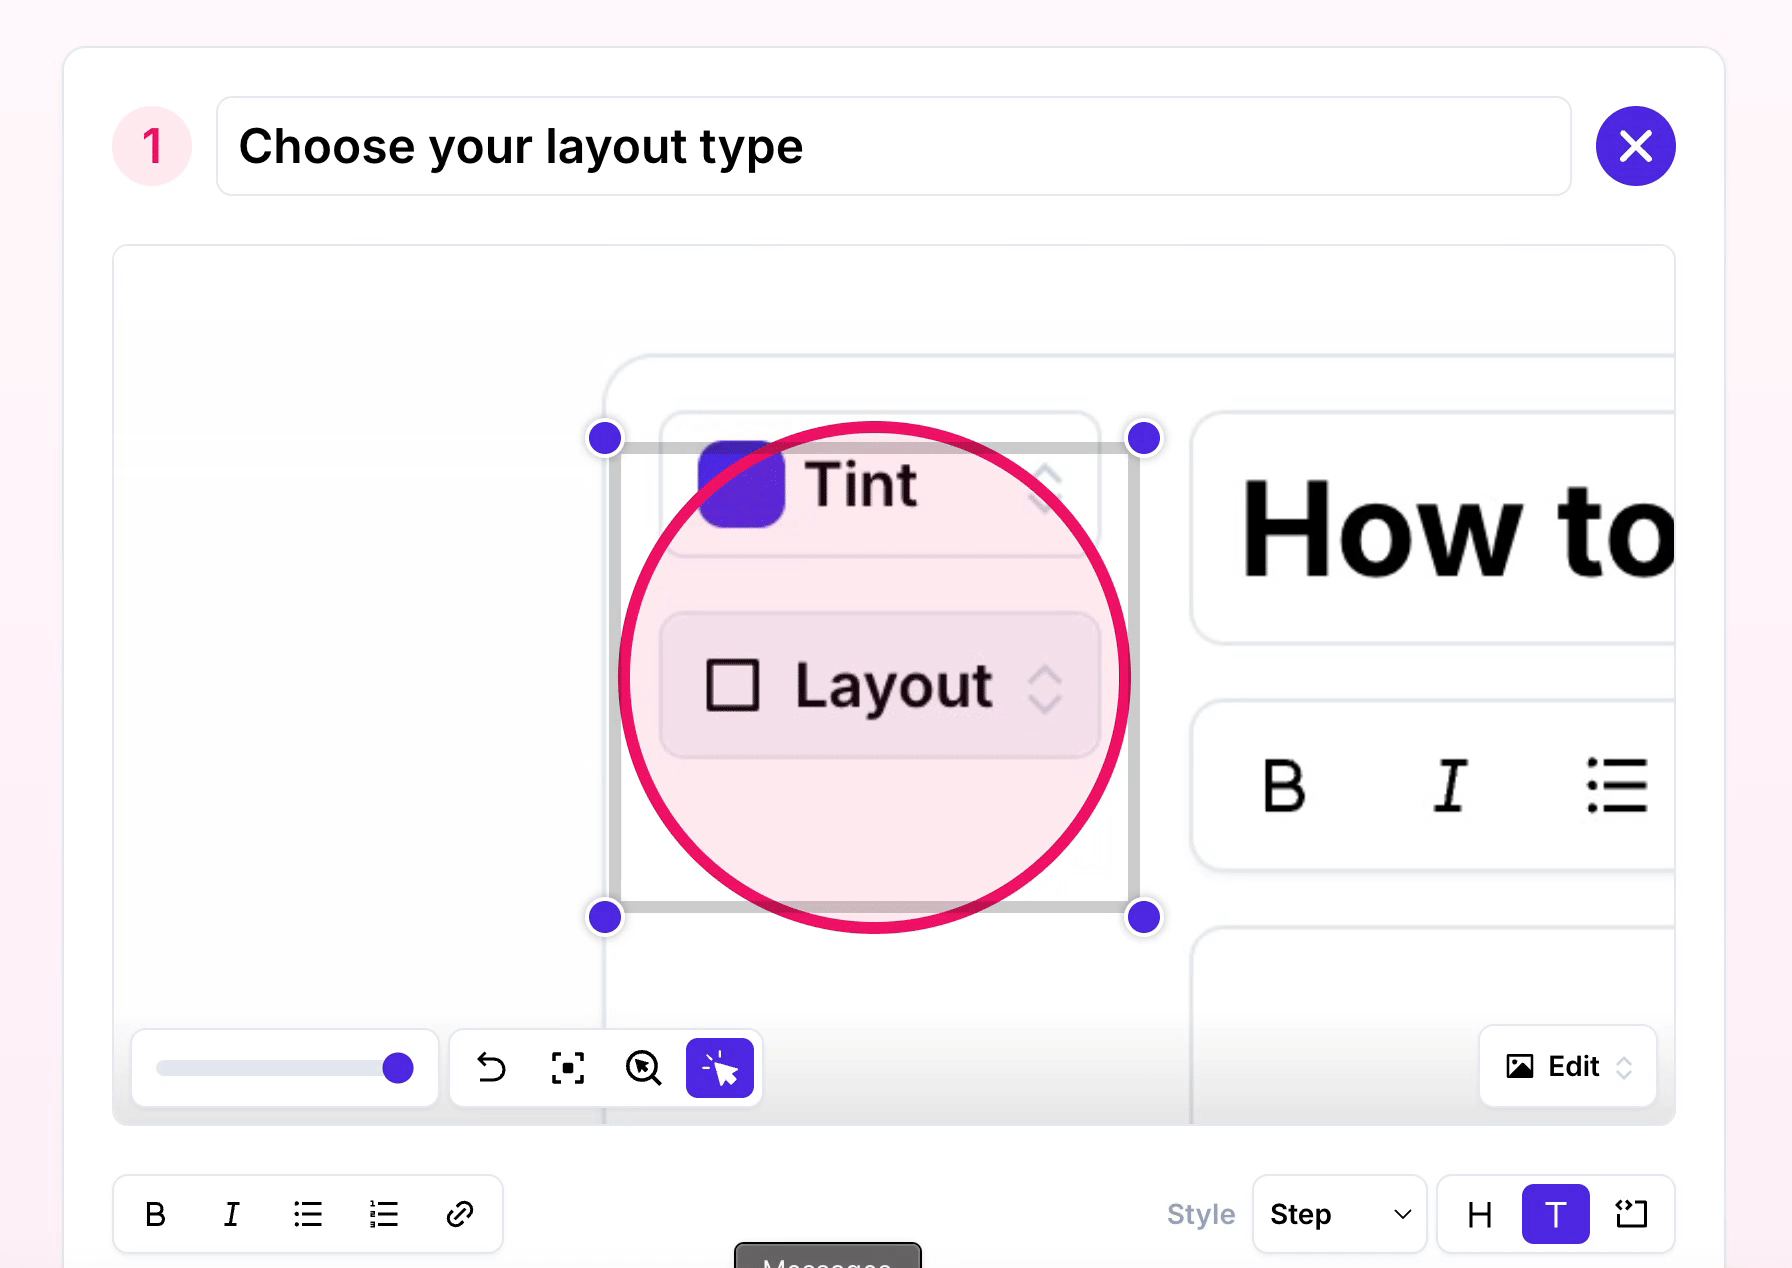Open the Step style dropdown

point(1339,1214)
